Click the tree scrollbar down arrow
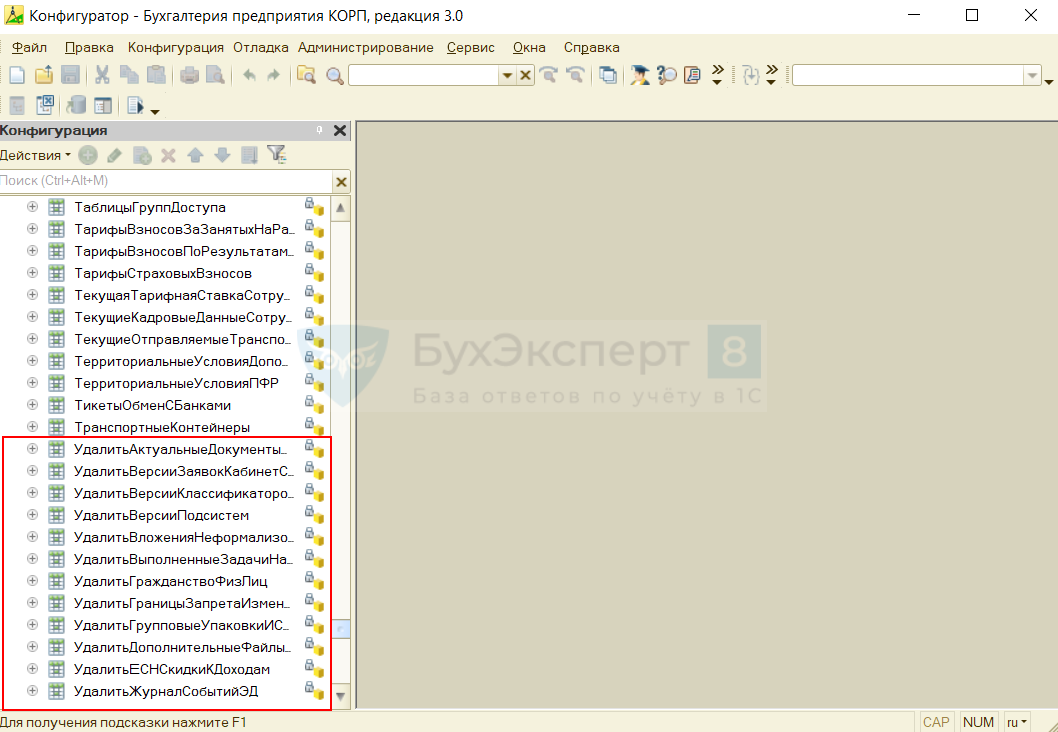Image resolution: width=1058 pixels, height=732 pixels. pos(341,696)
